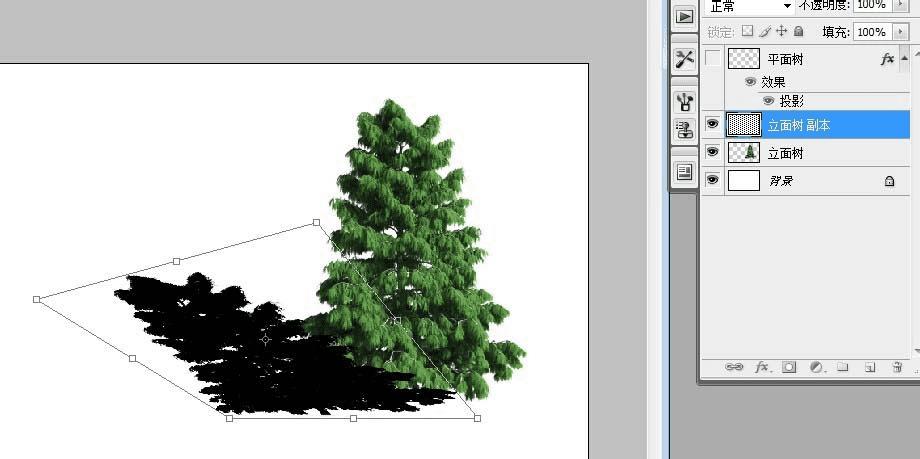Image resolution: width=920 pixels, height=459 pixels.
Task: Click the top-right transform corner handle
Action: click(x=316, y=222)
